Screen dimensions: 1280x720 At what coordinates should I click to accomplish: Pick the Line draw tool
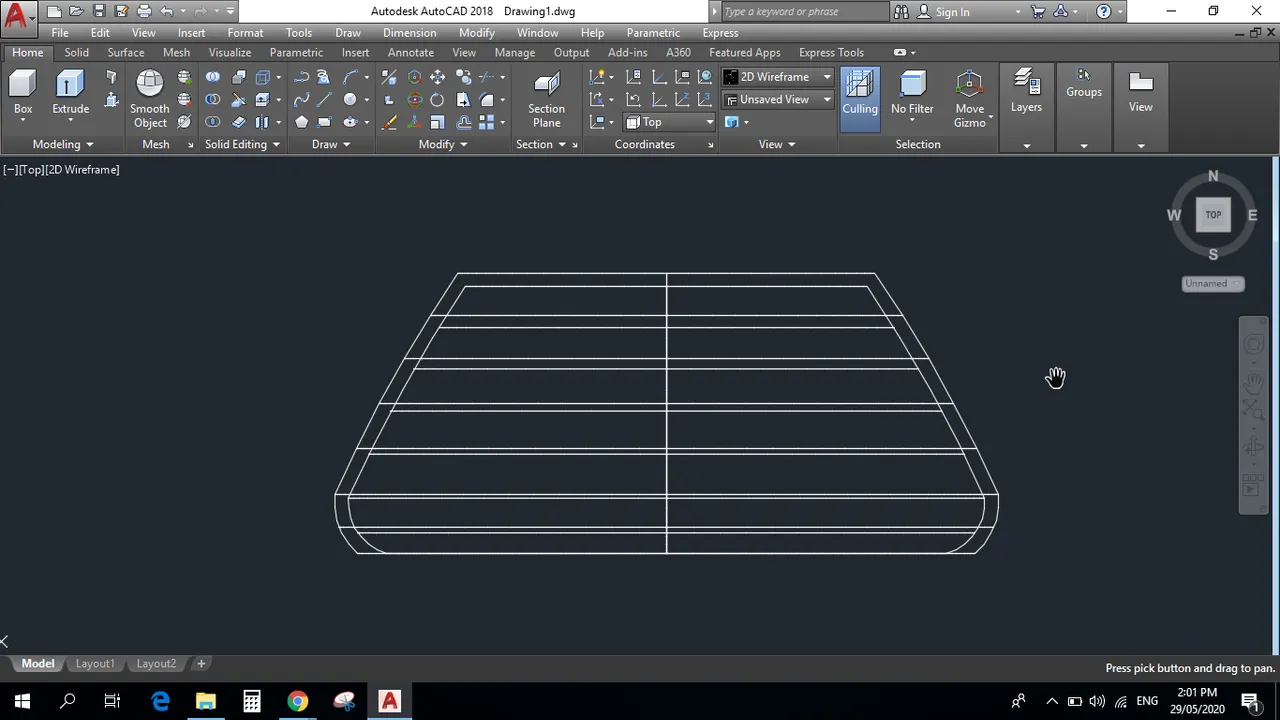(324, 100)
